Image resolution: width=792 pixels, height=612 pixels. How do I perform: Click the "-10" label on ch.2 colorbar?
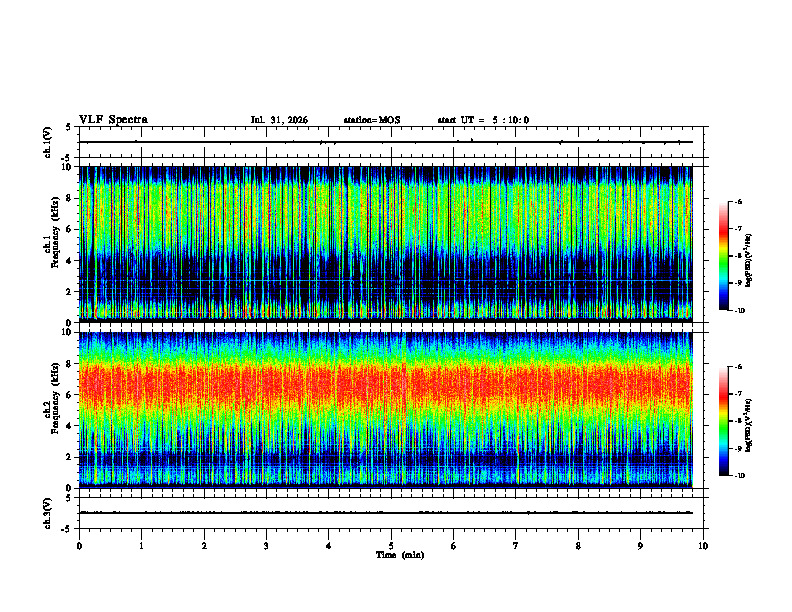tap(740, 476)
